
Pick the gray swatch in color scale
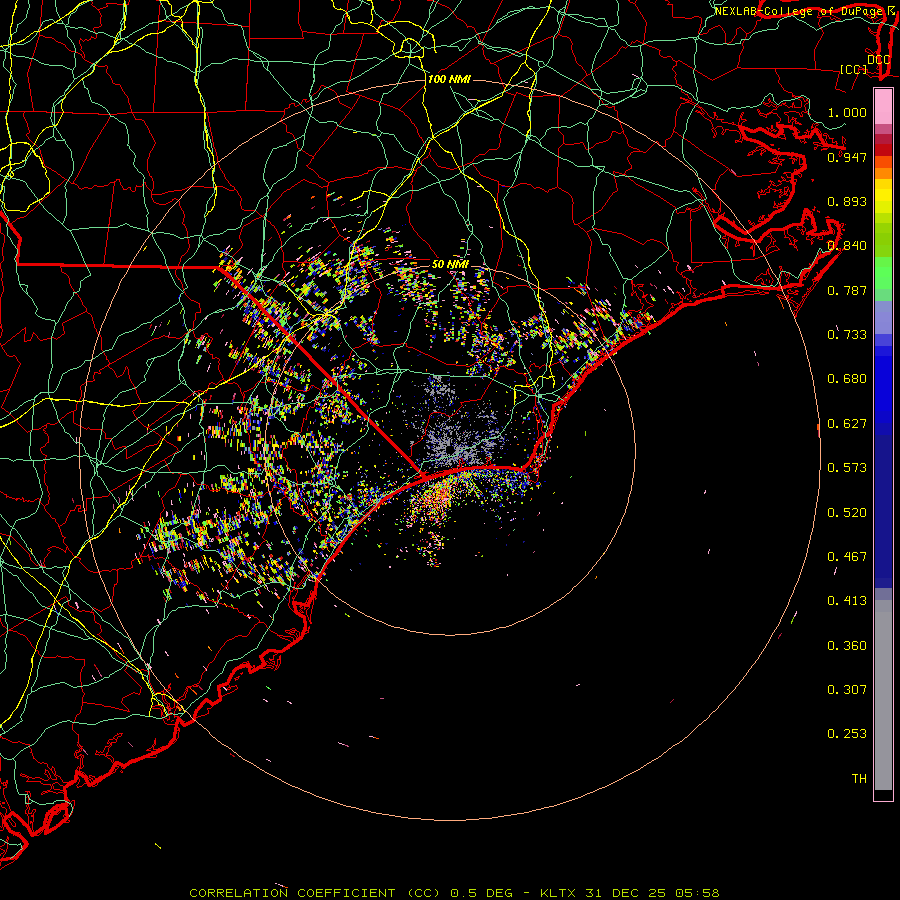pos(883,695)
